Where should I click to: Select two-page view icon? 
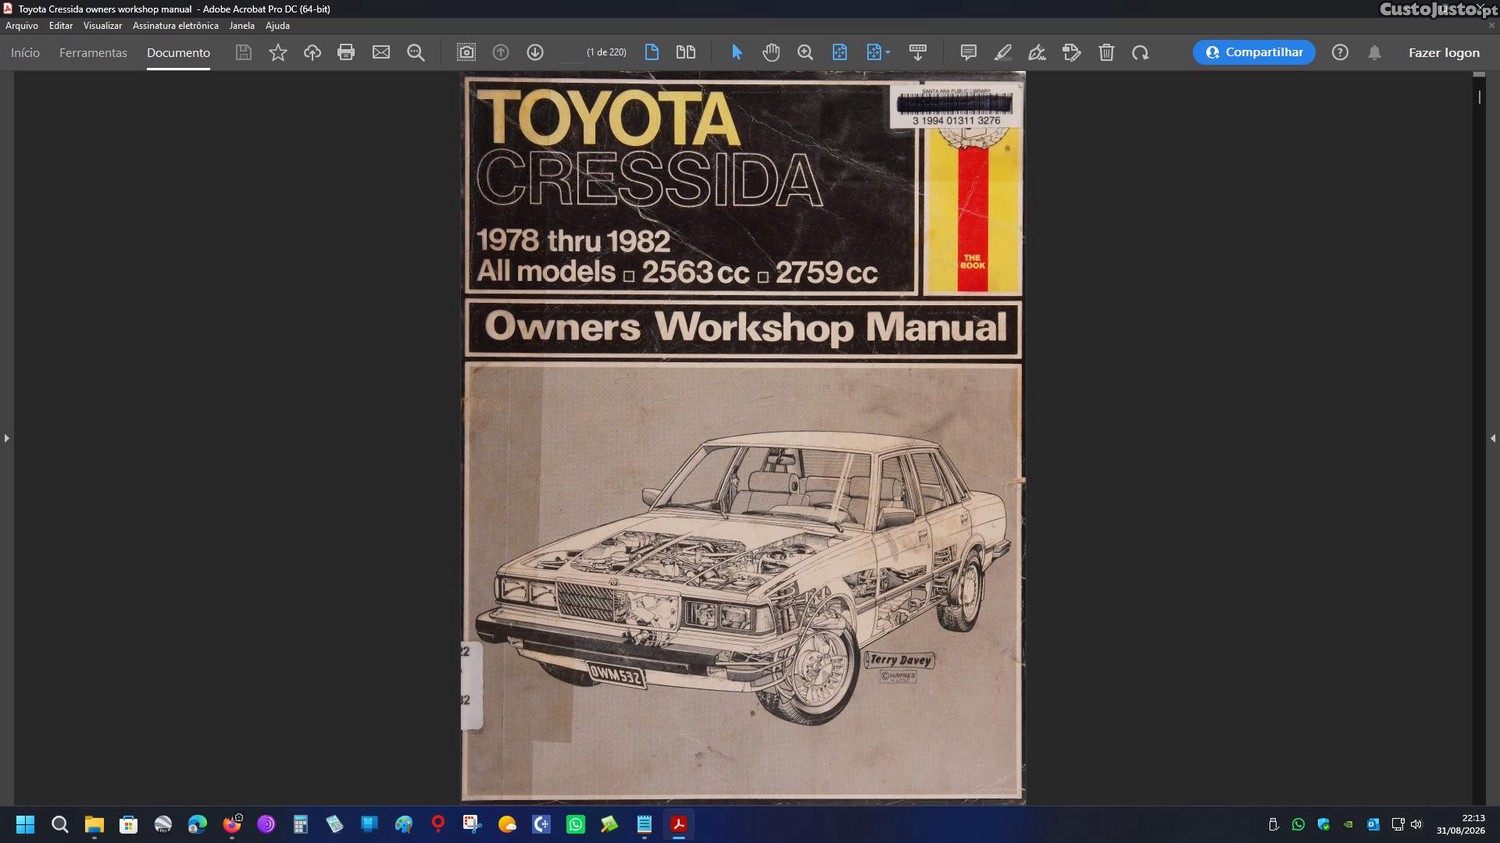tap(686, 52)
